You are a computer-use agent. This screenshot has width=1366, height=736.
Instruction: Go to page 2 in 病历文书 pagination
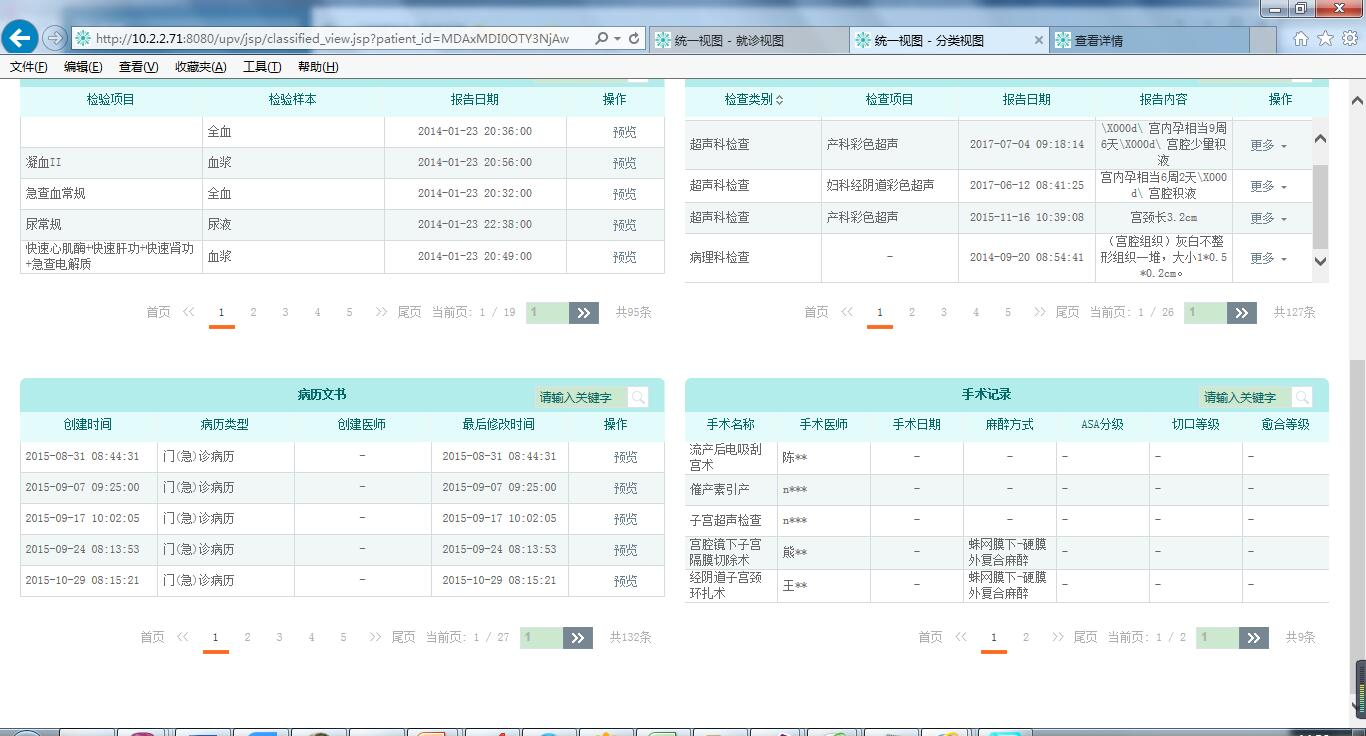click(x=247, y=637)
